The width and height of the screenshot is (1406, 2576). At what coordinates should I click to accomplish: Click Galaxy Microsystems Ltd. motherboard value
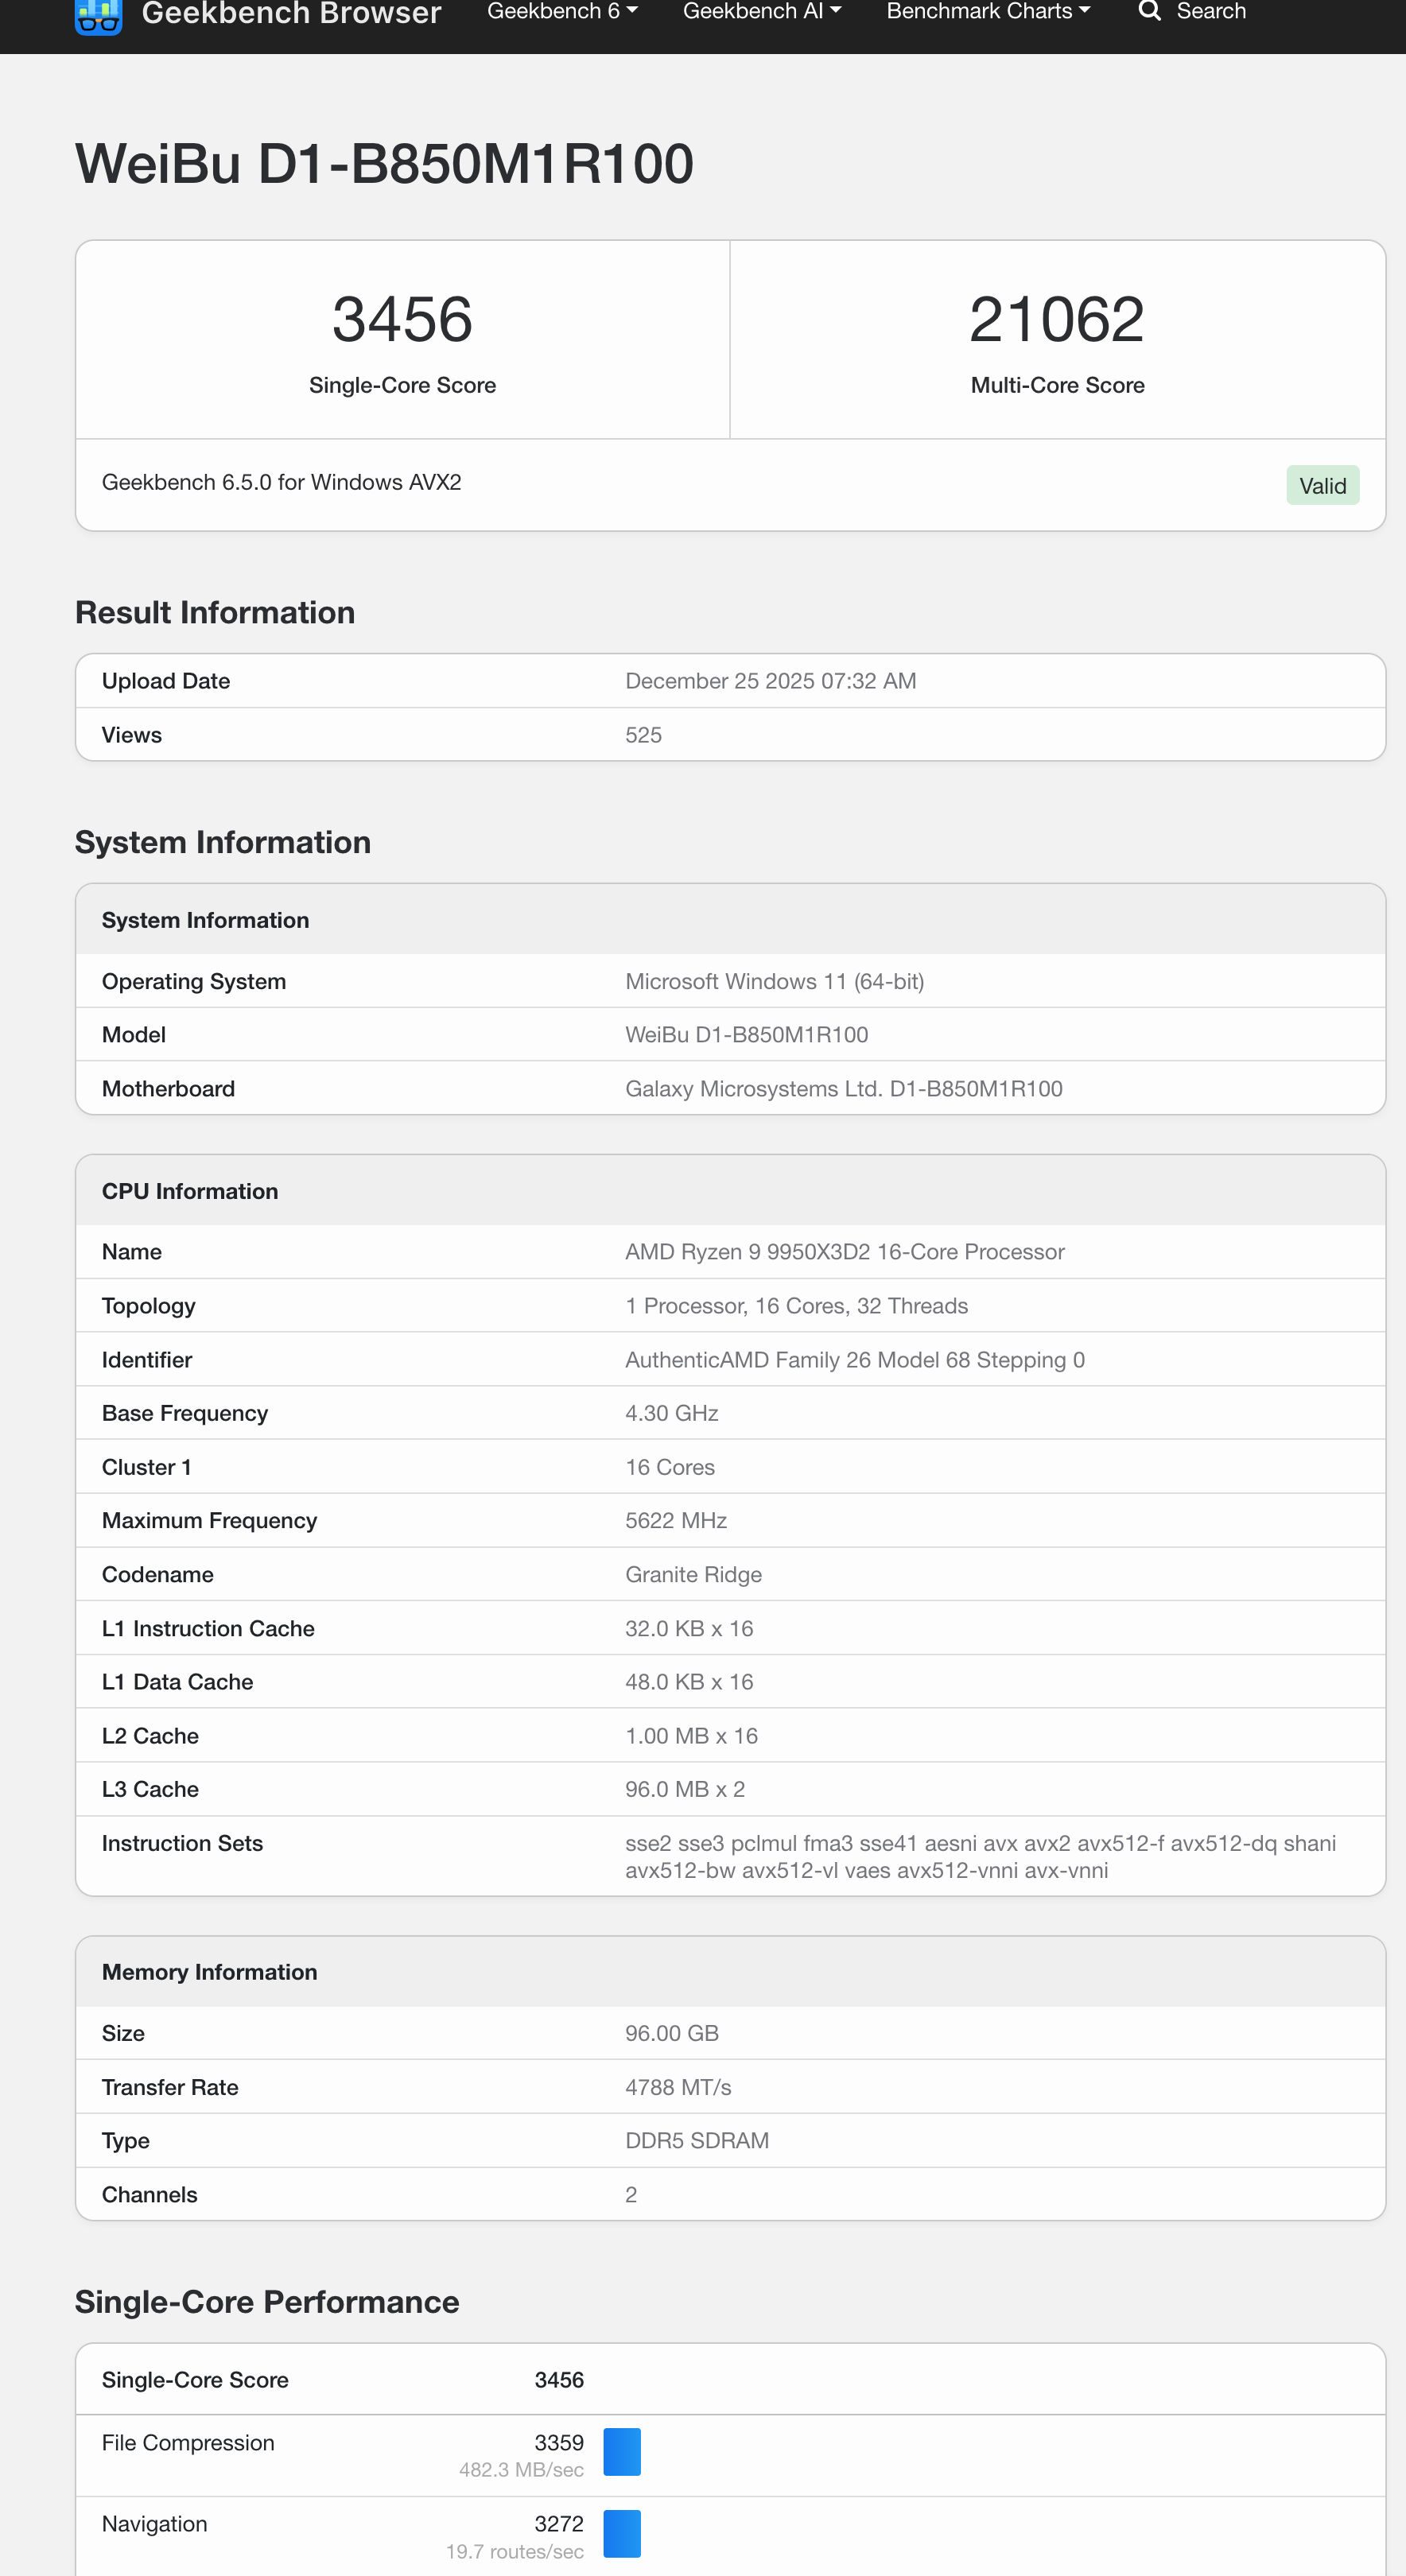tap(843, 1089)
